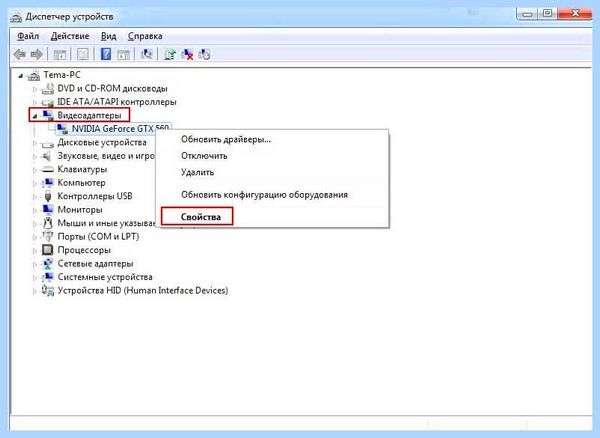Open the Файл menu
600x438 pixels.
tap(28, 36)
